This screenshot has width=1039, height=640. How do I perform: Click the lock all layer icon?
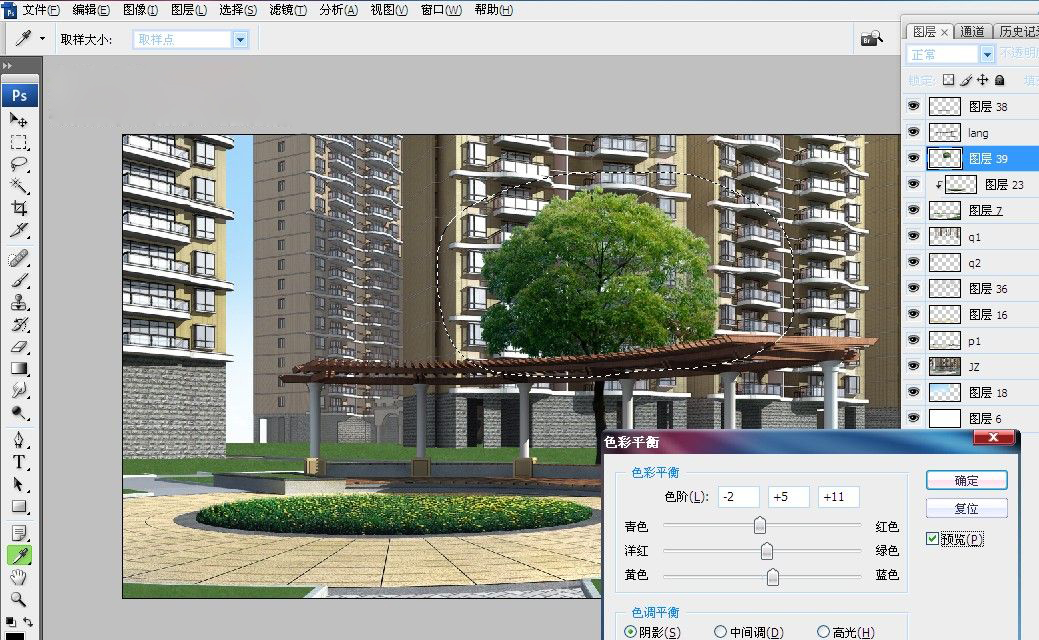tap(1000, 80)
